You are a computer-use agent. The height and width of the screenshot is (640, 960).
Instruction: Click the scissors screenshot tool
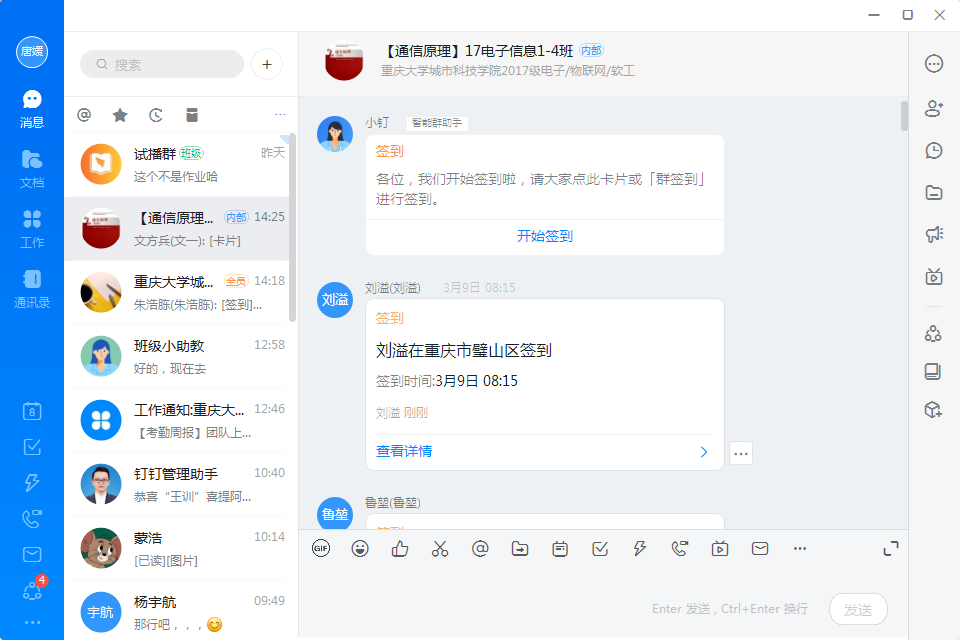point(440,548)
